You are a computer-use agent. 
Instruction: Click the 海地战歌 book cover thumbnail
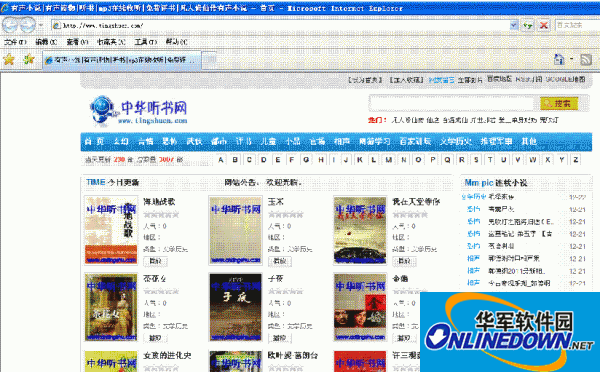coord(111,230)
